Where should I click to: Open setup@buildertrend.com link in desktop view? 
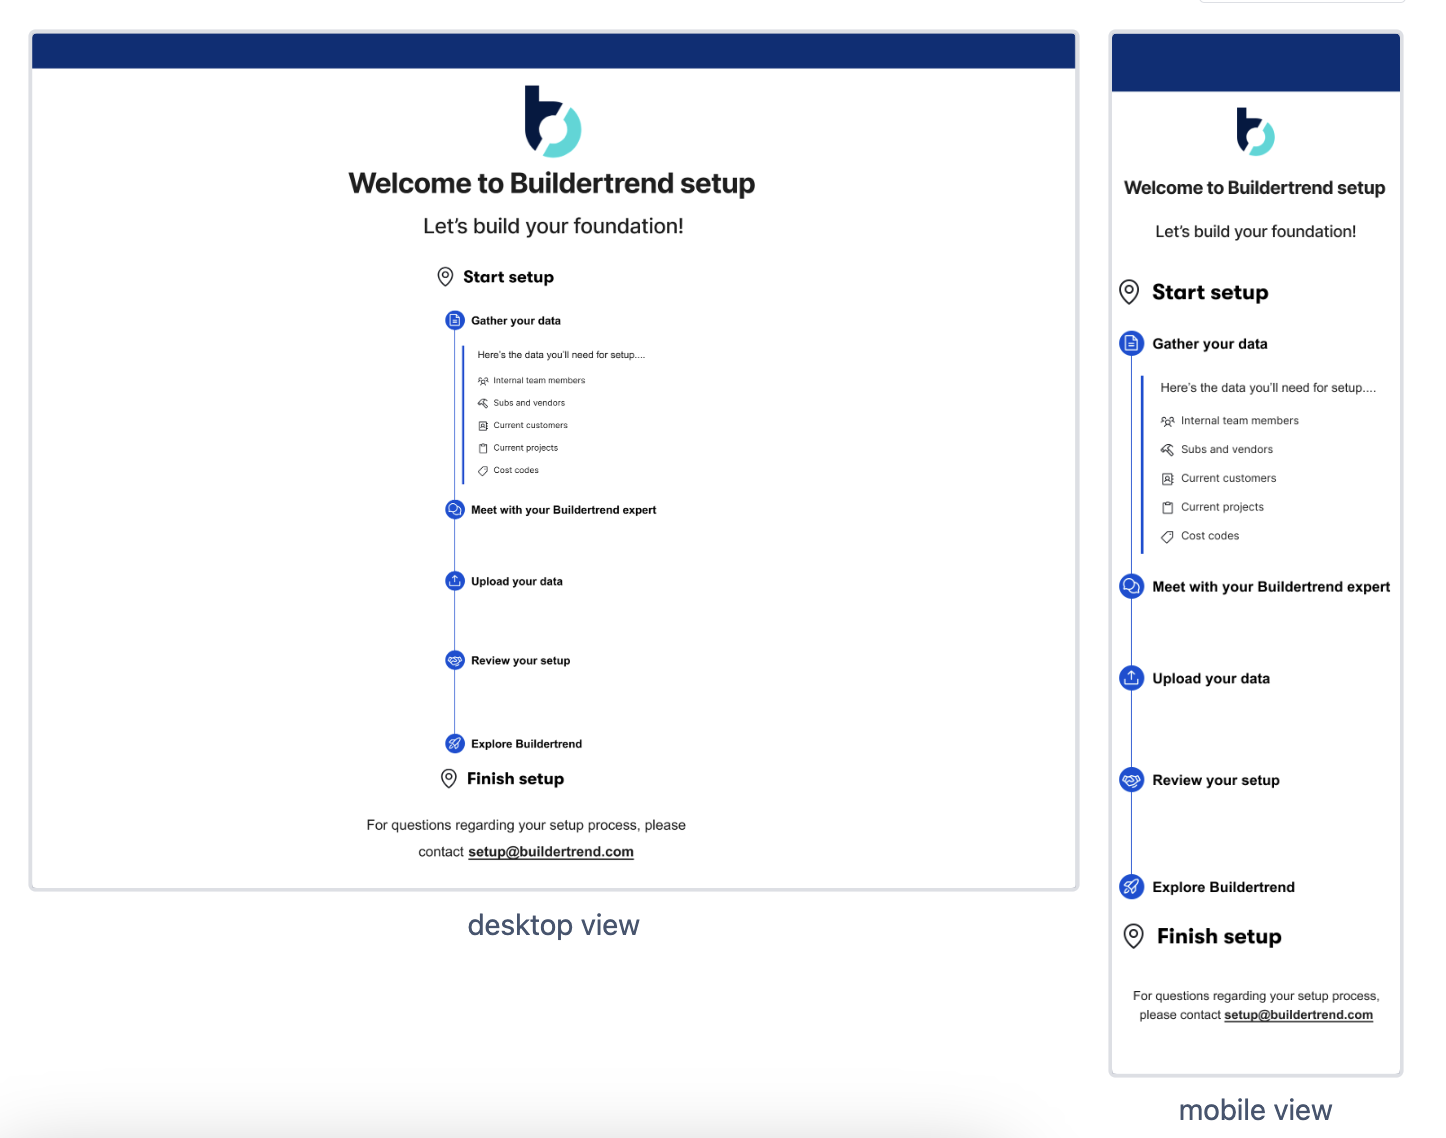click(551, 852)
